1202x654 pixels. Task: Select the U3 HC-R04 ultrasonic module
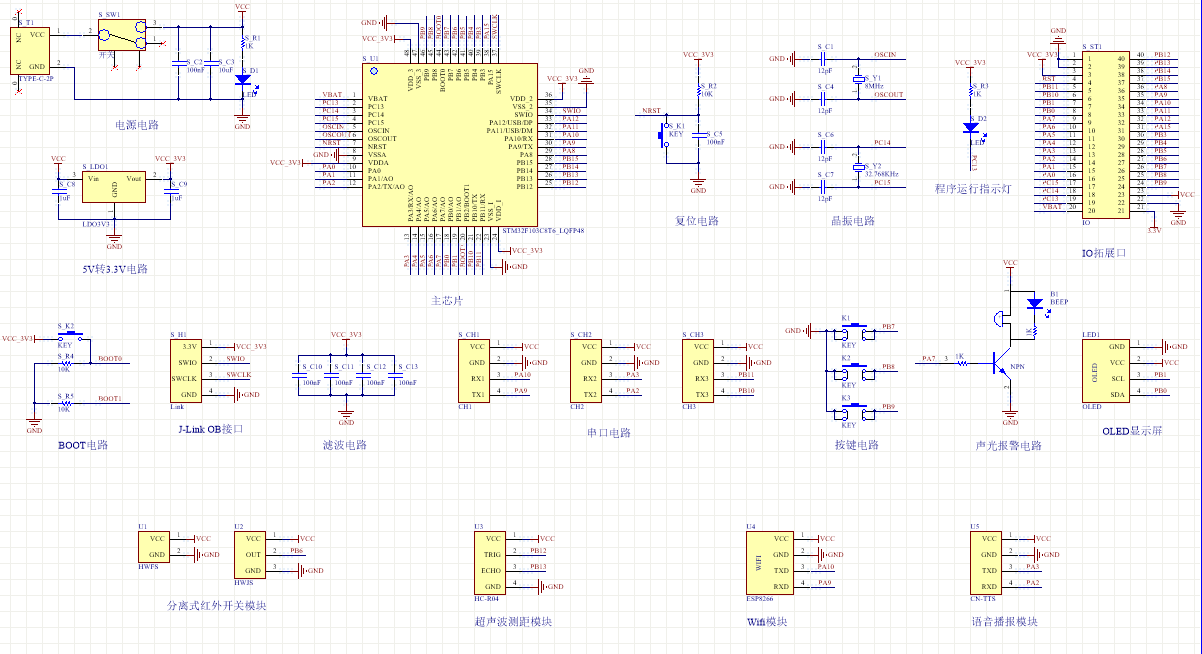click(490, 562)
